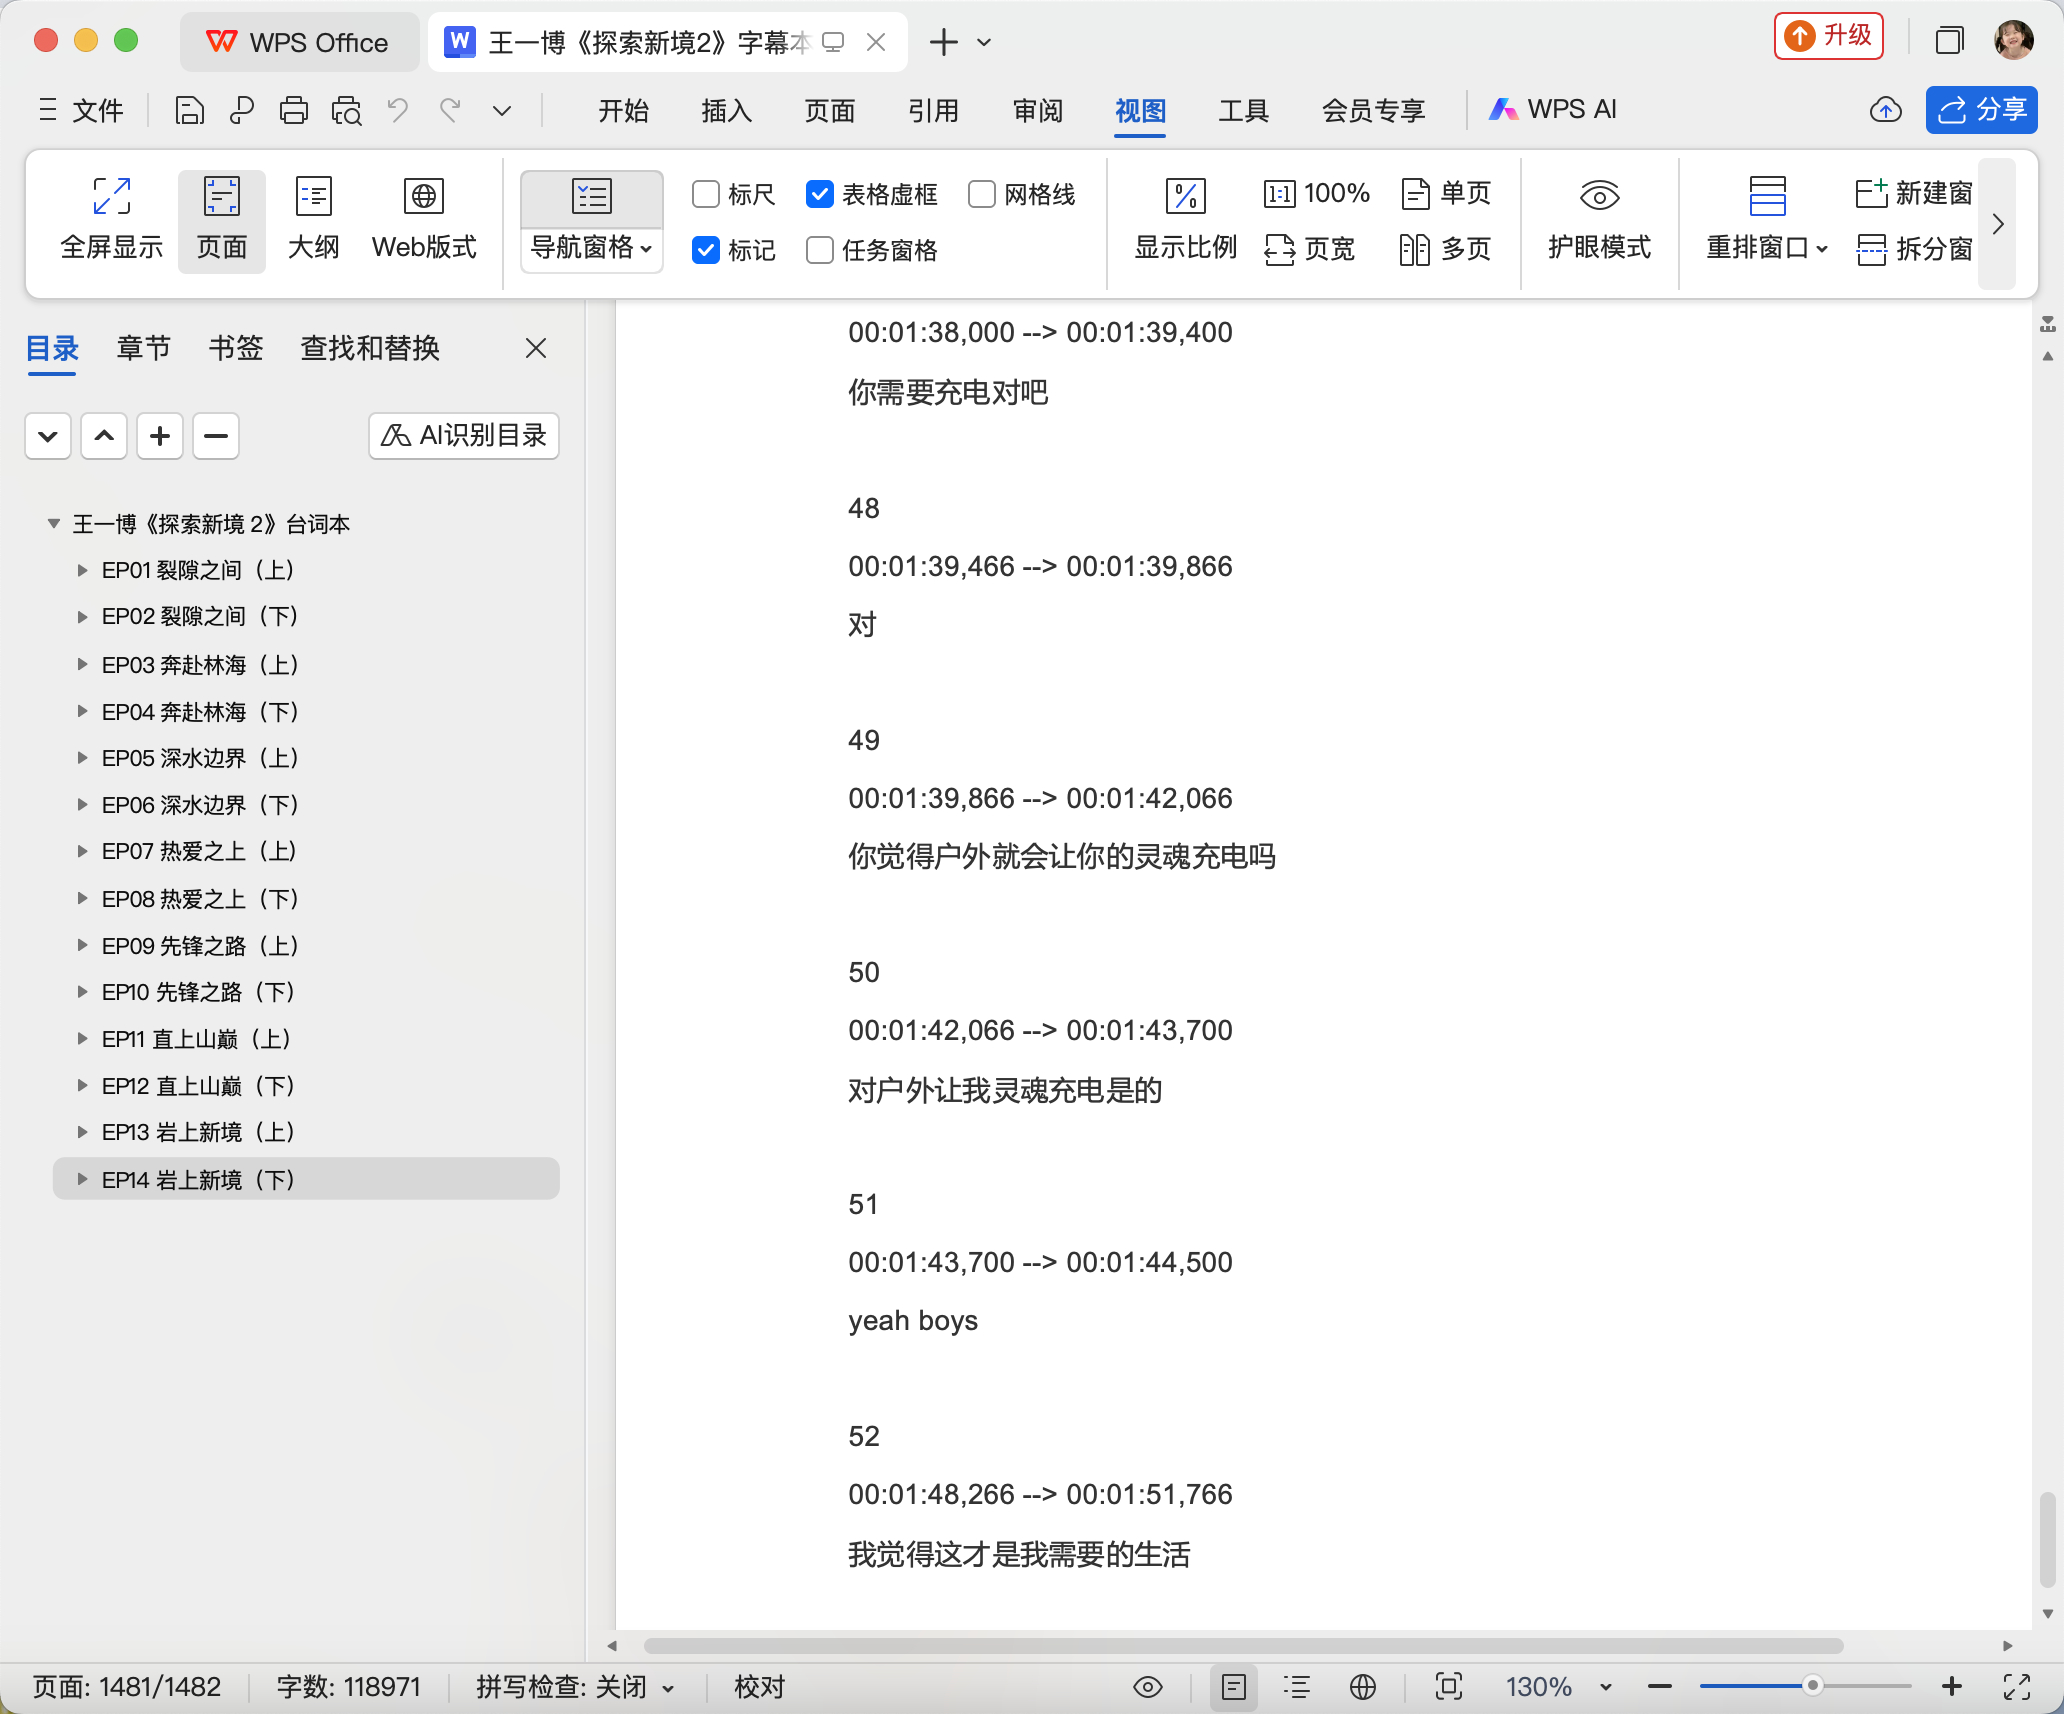Click the user avatar picture
2064x1714 pixels.
[x=2013, y=40]
